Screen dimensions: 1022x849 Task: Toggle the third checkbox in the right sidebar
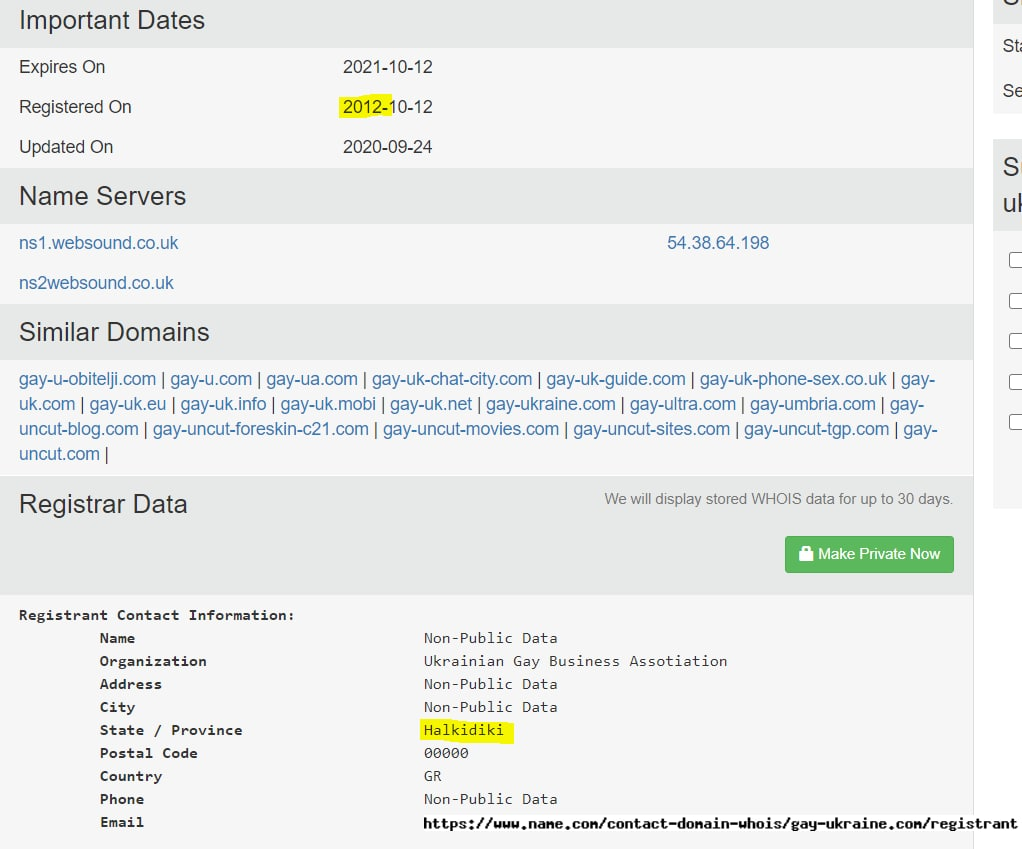1015,341
